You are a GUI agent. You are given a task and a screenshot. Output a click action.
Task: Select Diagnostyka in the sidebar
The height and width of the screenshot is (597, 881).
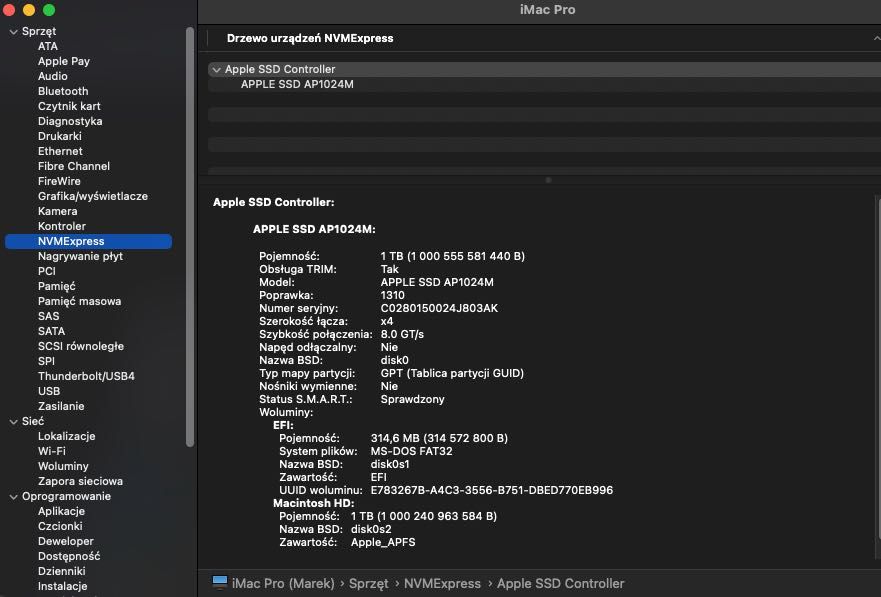(70, 121)
